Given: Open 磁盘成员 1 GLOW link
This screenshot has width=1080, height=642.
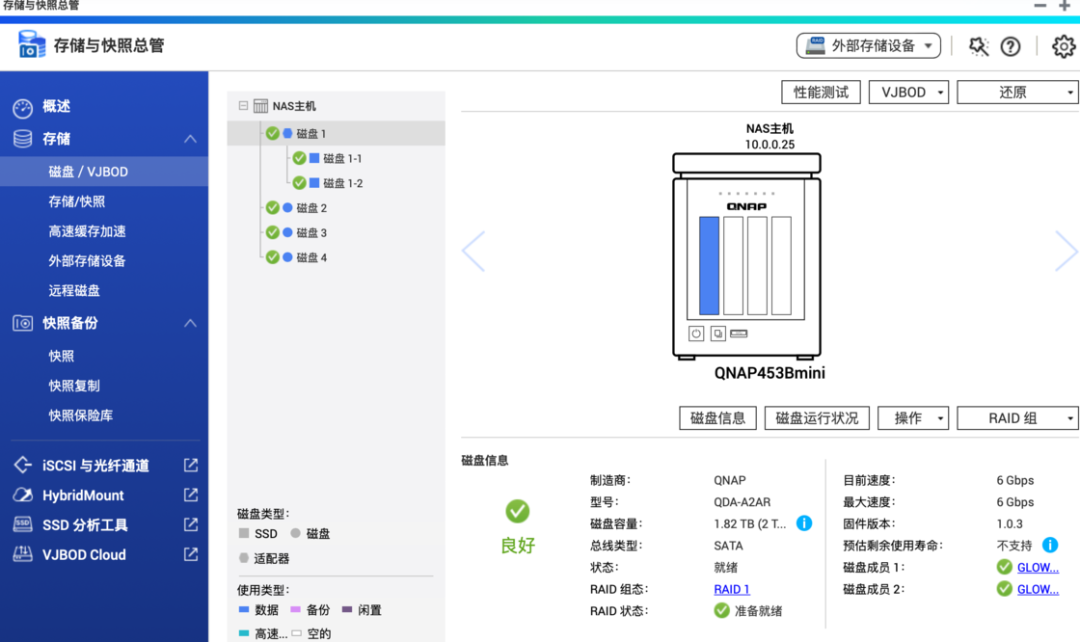Looking at the screenshot, I should (1038, 567).
